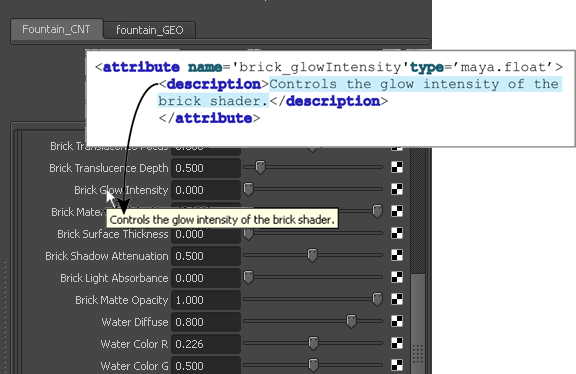Click checker map icon for Water Color R
This screenshot has width=576, height=374.
click(x=397, y=344)
